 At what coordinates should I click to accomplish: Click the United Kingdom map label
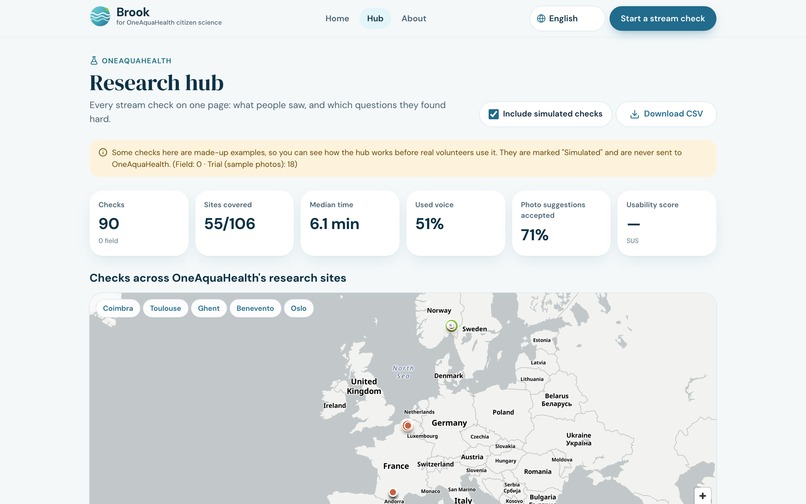tap(364, 386)
